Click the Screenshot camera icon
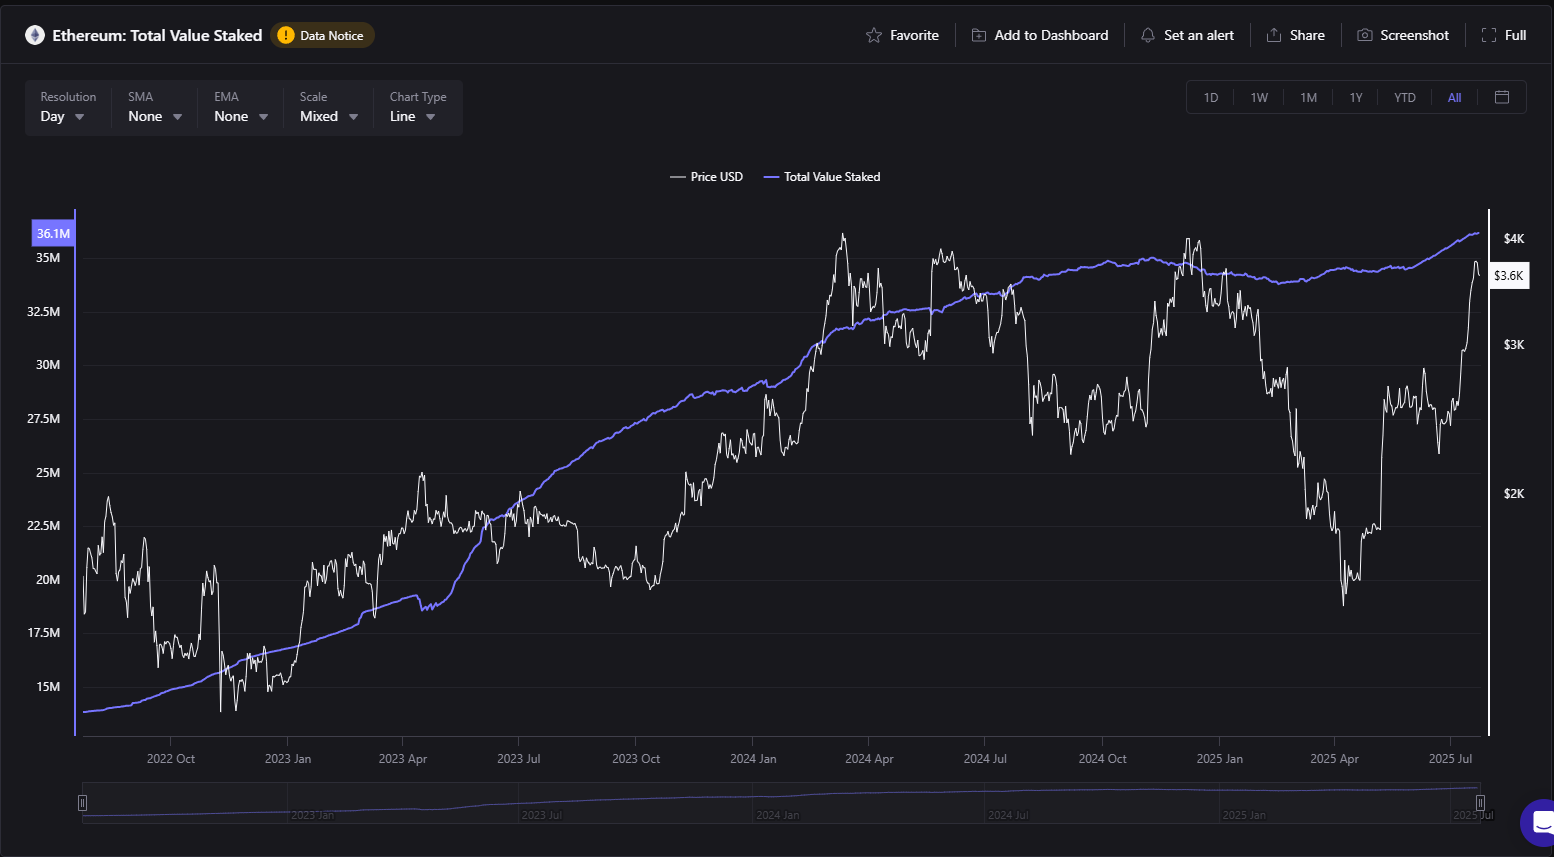1554x857 pixels. point(1364,35)
